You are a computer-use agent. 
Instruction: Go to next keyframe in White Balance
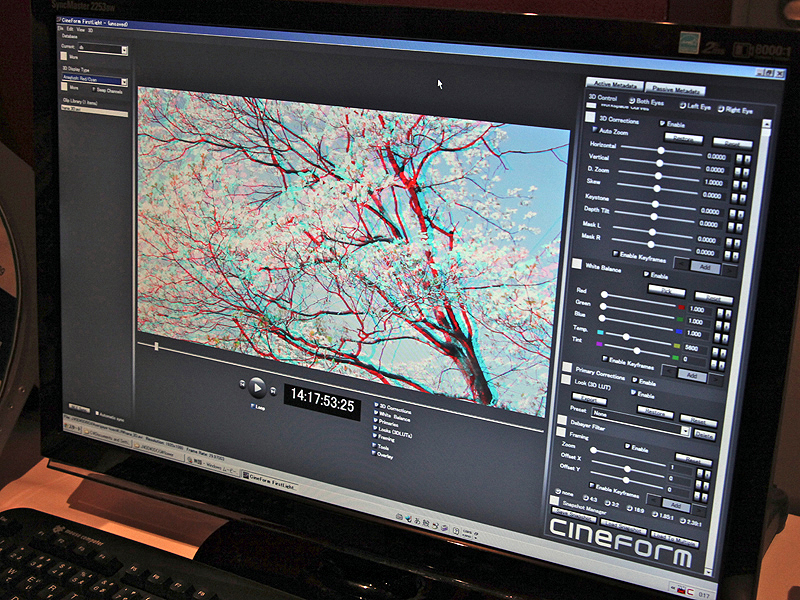point(715,379)
